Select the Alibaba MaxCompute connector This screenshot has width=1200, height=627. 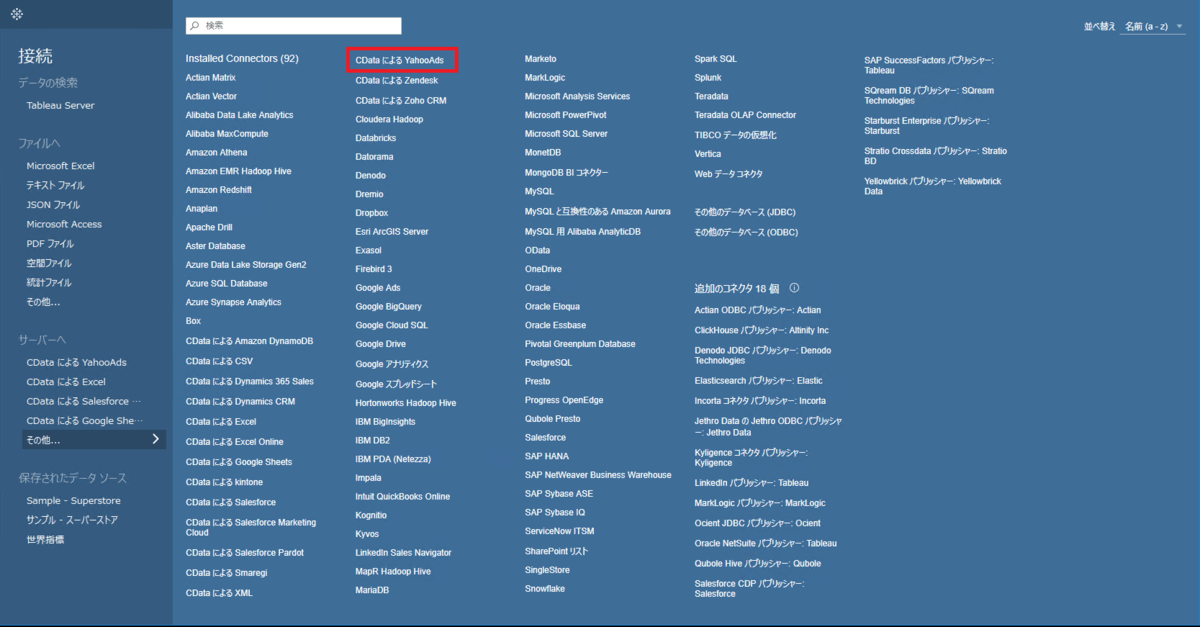click(227, 134)
